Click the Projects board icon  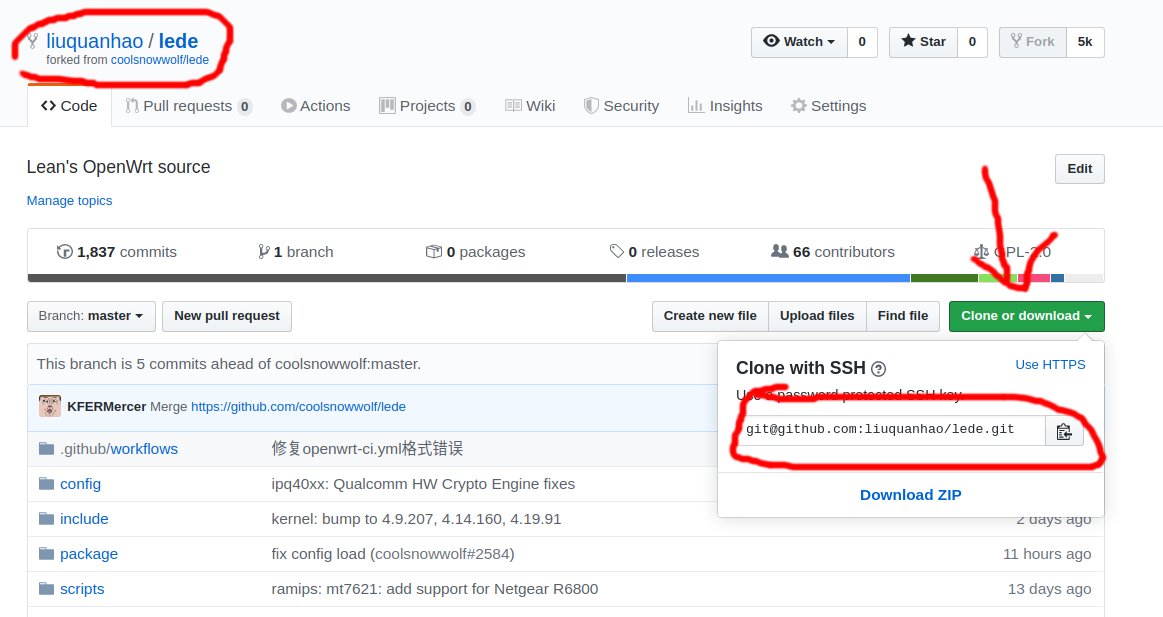pyautogui.click(x=387, y=106)
